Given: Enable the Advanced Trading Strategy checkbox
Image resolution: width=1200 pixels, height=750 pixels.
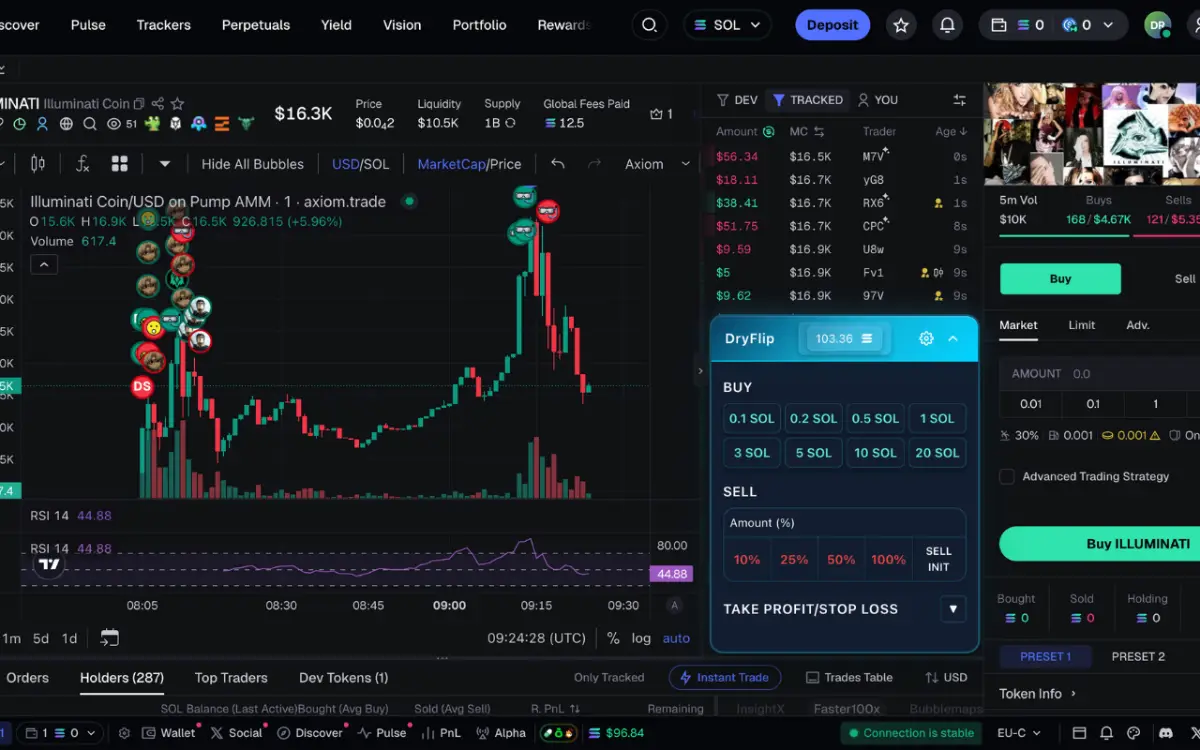Looking at the screenshot, I should (x=1007, y=477).
